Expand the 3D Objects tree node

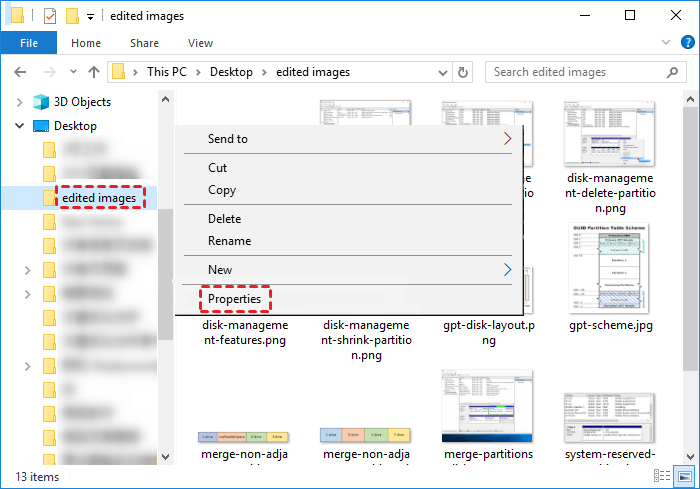(19, 102)
